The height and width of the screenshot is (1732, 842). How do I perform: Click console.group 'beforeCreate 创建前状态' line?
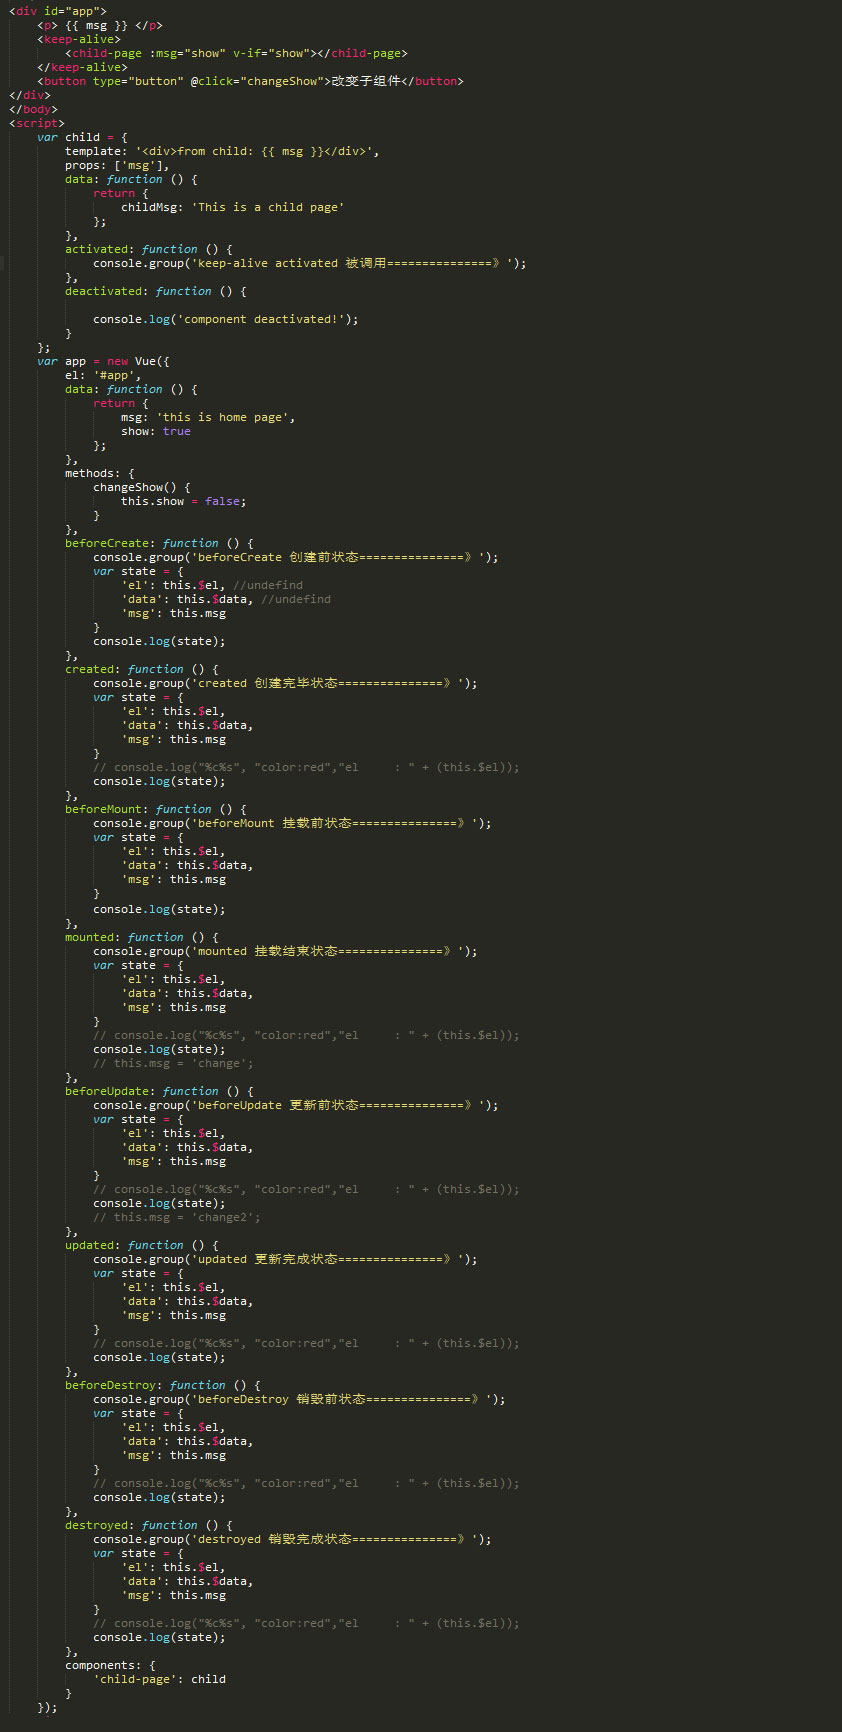coord(296,557)
